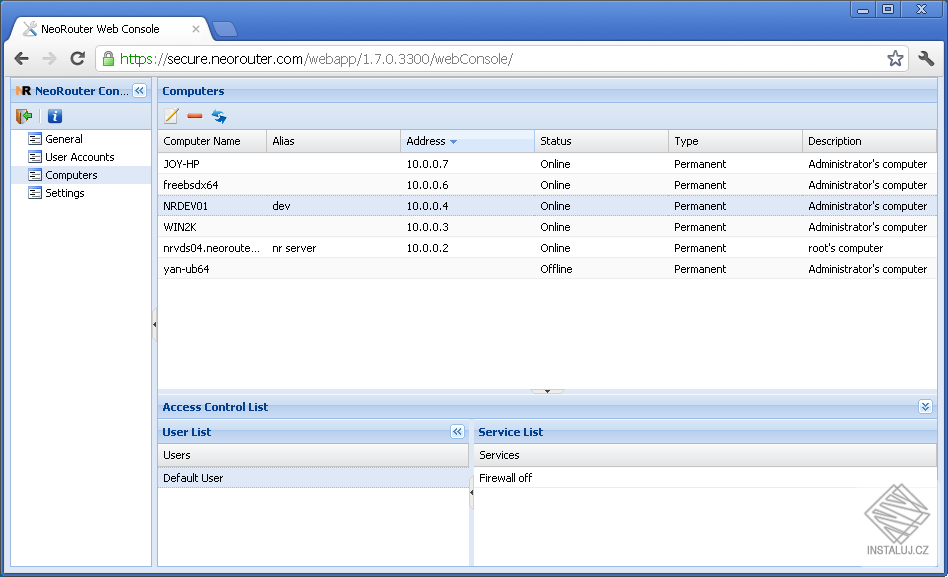Viewport: 948px width, 577px height.
Task: Collapse the NeoRouter Console sidebar panel
Action: coord(140,91)
